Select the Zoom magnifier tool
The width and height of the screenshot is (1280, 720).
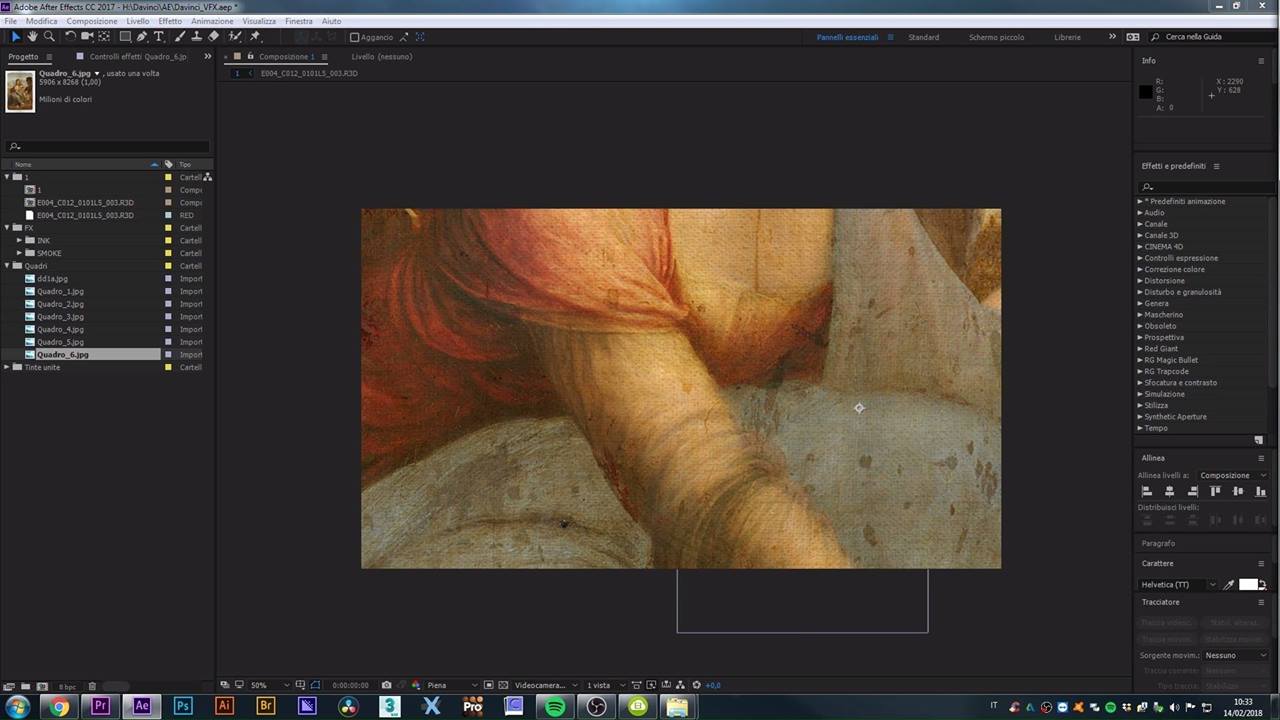[x=49, y=37]
